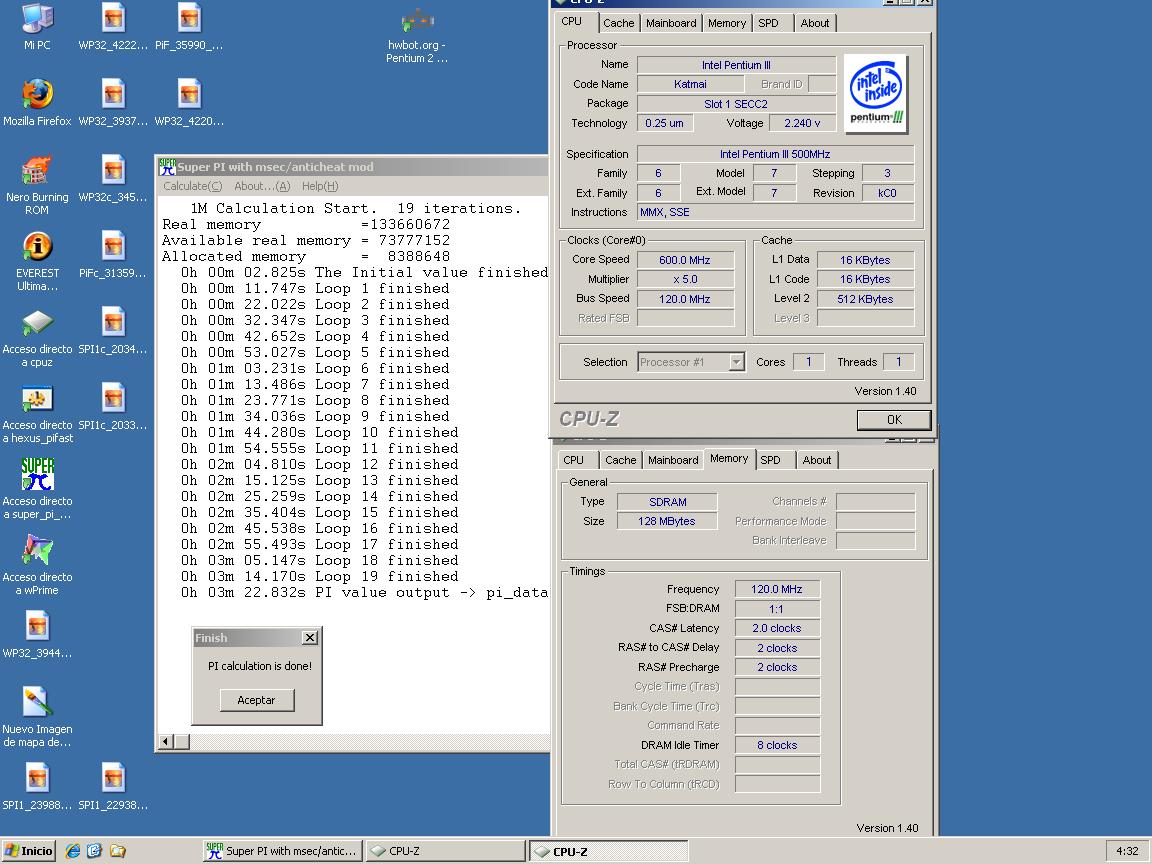Open the Inicio start button
The width and height of the screenshot is (1152, 864).
(x=29, y=851)
